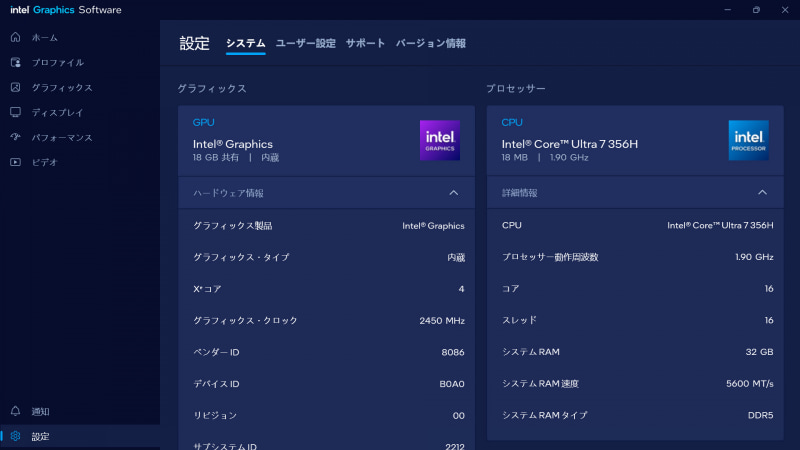This screenshot has width=800, height=450.
Task: Switch to the バージョン情報 tab
Action: 431,43
